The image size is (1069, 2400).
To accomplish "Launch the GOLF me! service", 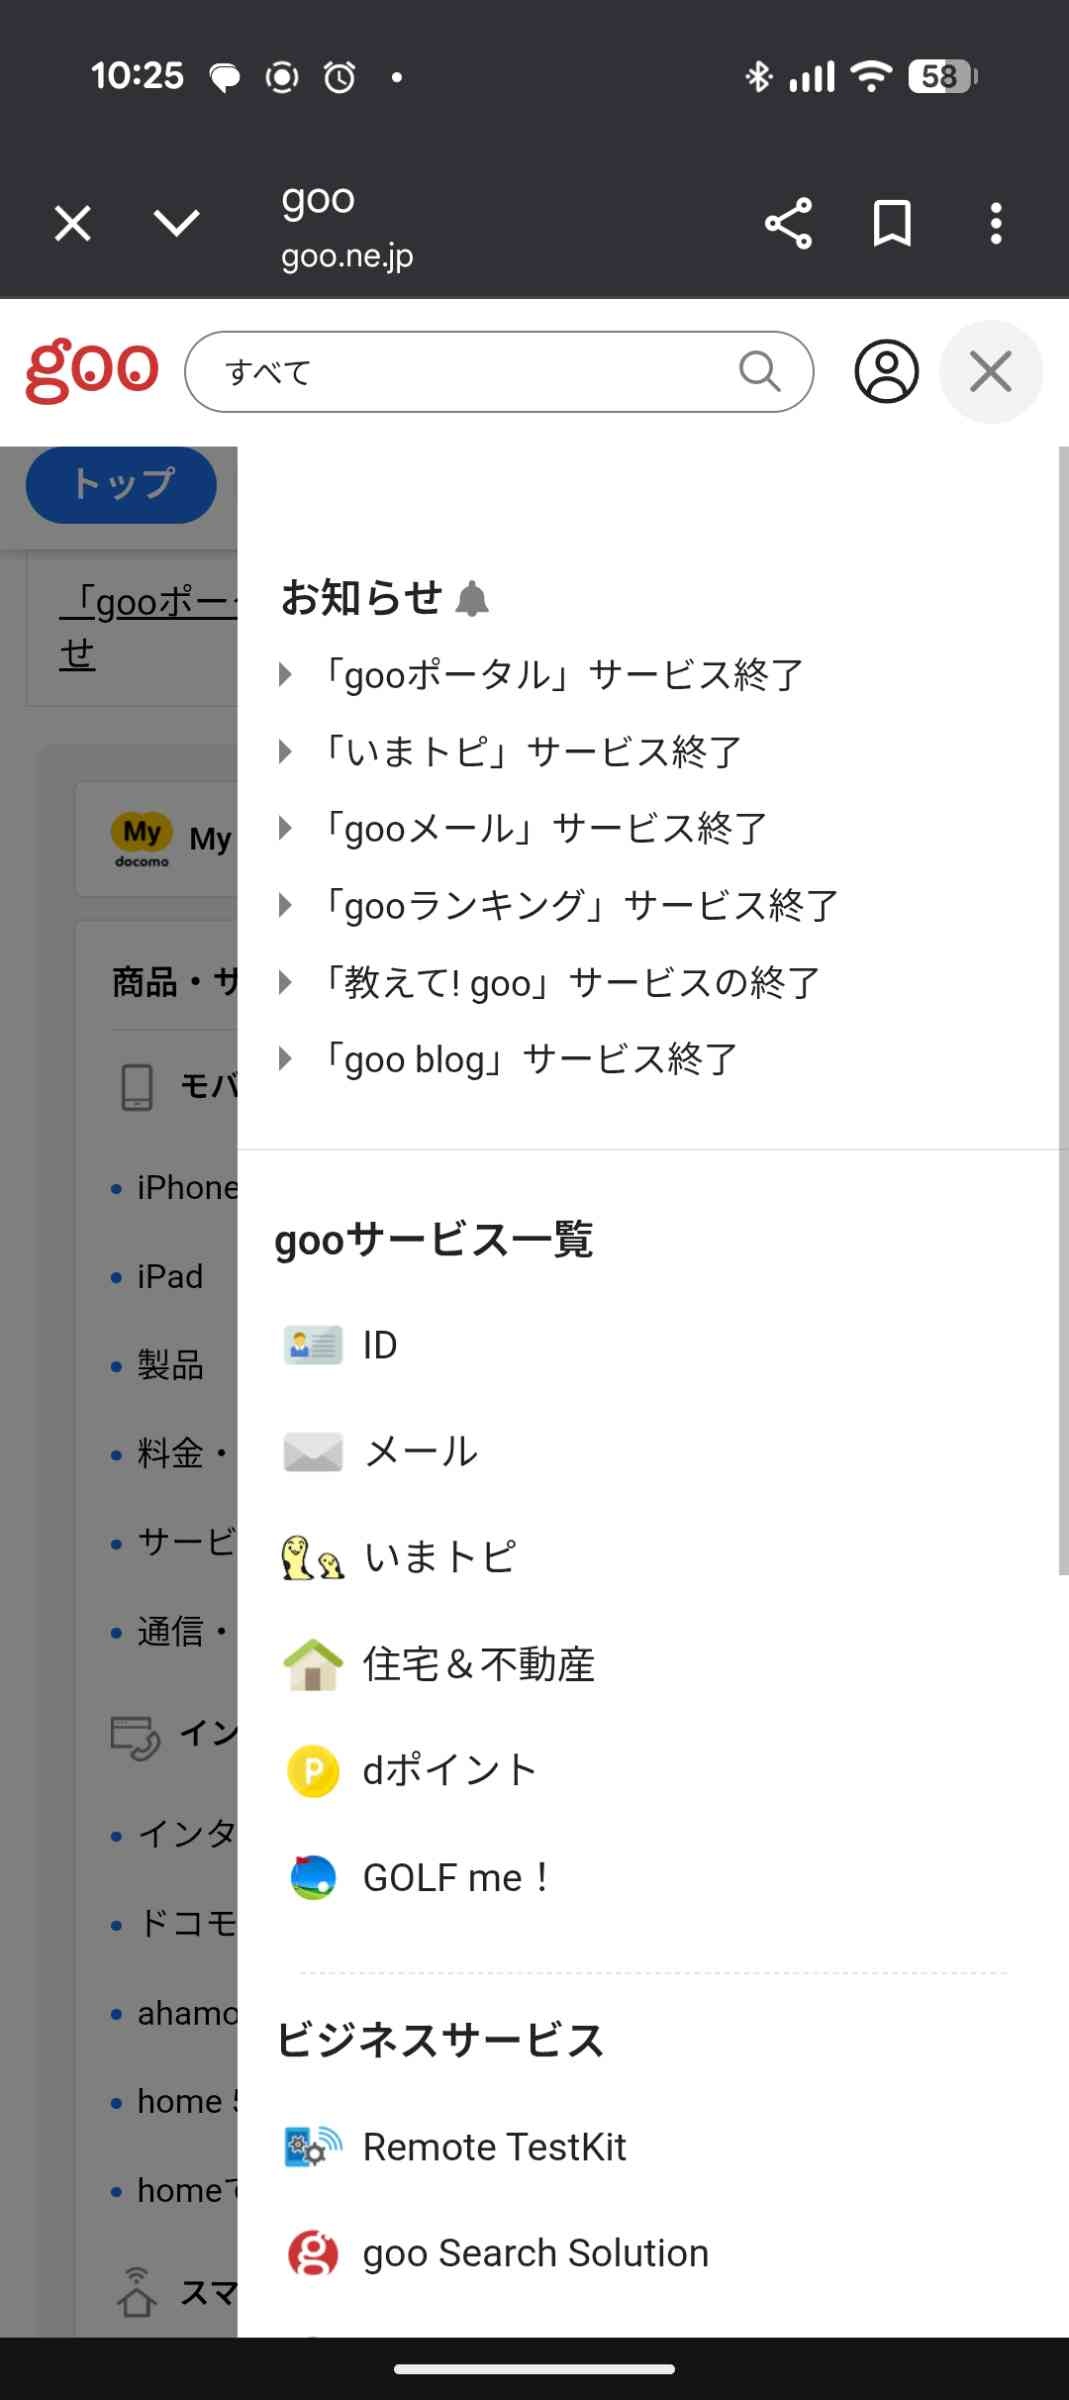I will click(455, 1877).
